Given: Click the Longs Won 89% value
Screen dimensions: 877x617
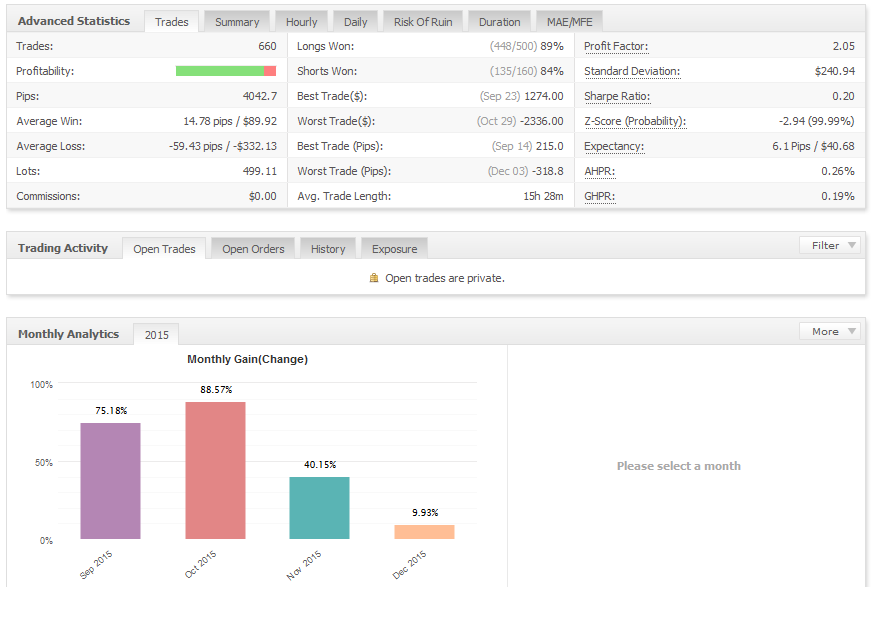Looking at the screenshot, I should pos(552,46).
